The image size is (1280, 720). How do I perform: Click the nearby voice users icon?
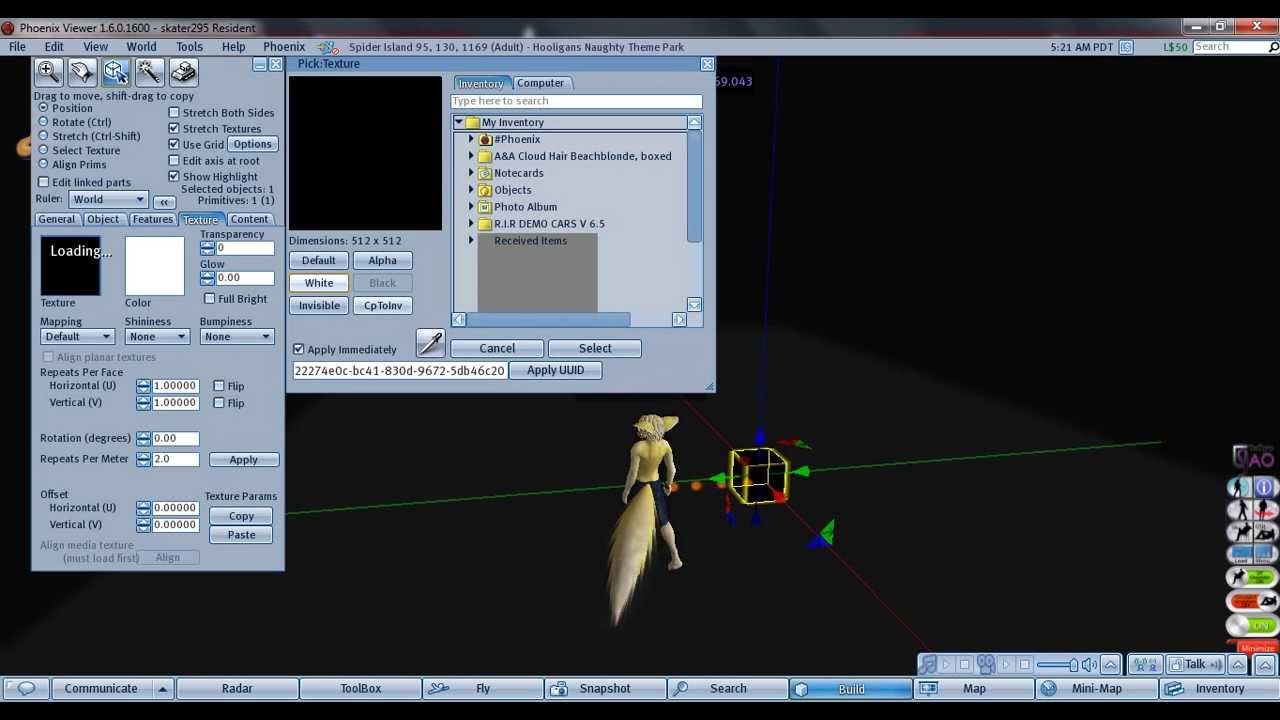(x=1145, y=664)
